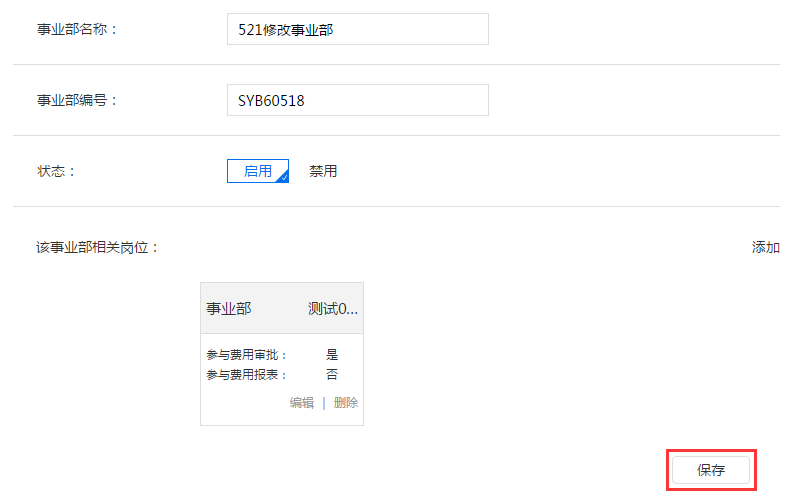Click 添加 to add a position

pos(765,247)
